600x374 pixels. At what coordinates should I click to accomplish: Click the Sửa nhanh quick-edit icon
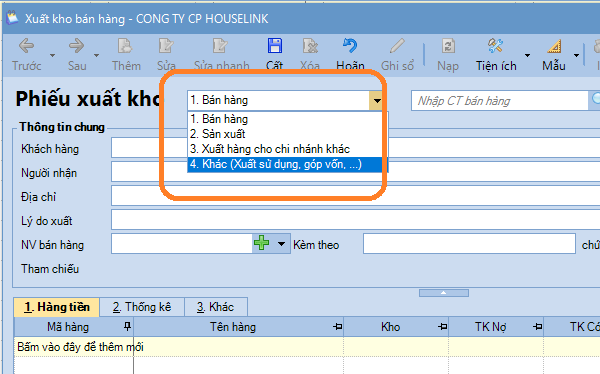pos(220,46)
